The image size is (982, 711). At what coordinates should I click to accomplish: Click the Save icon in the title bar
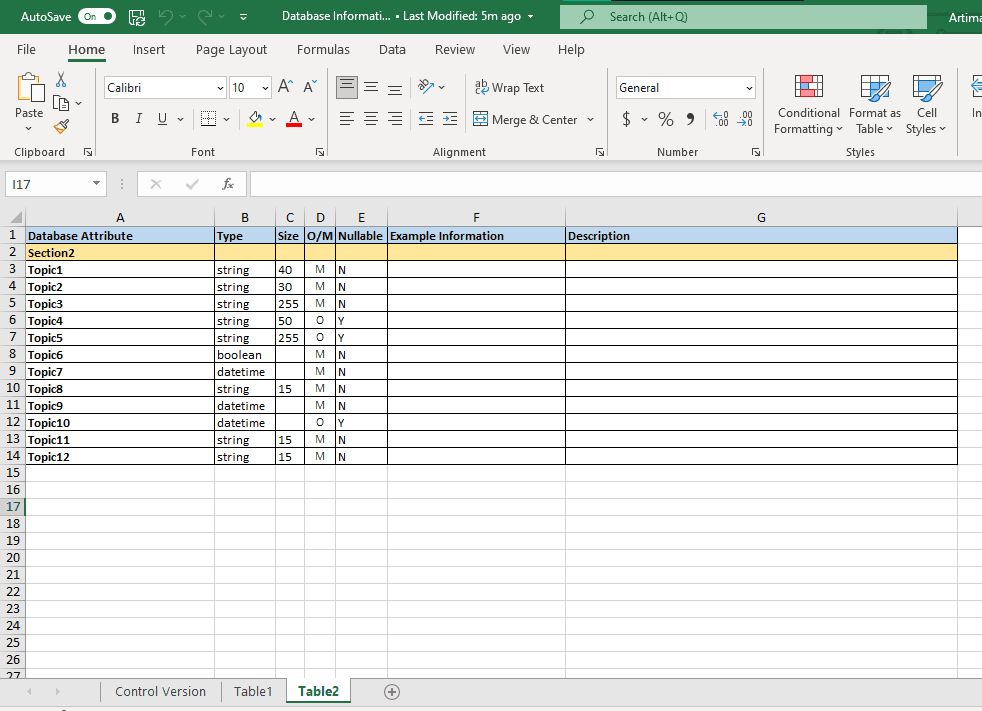[137, 18]
